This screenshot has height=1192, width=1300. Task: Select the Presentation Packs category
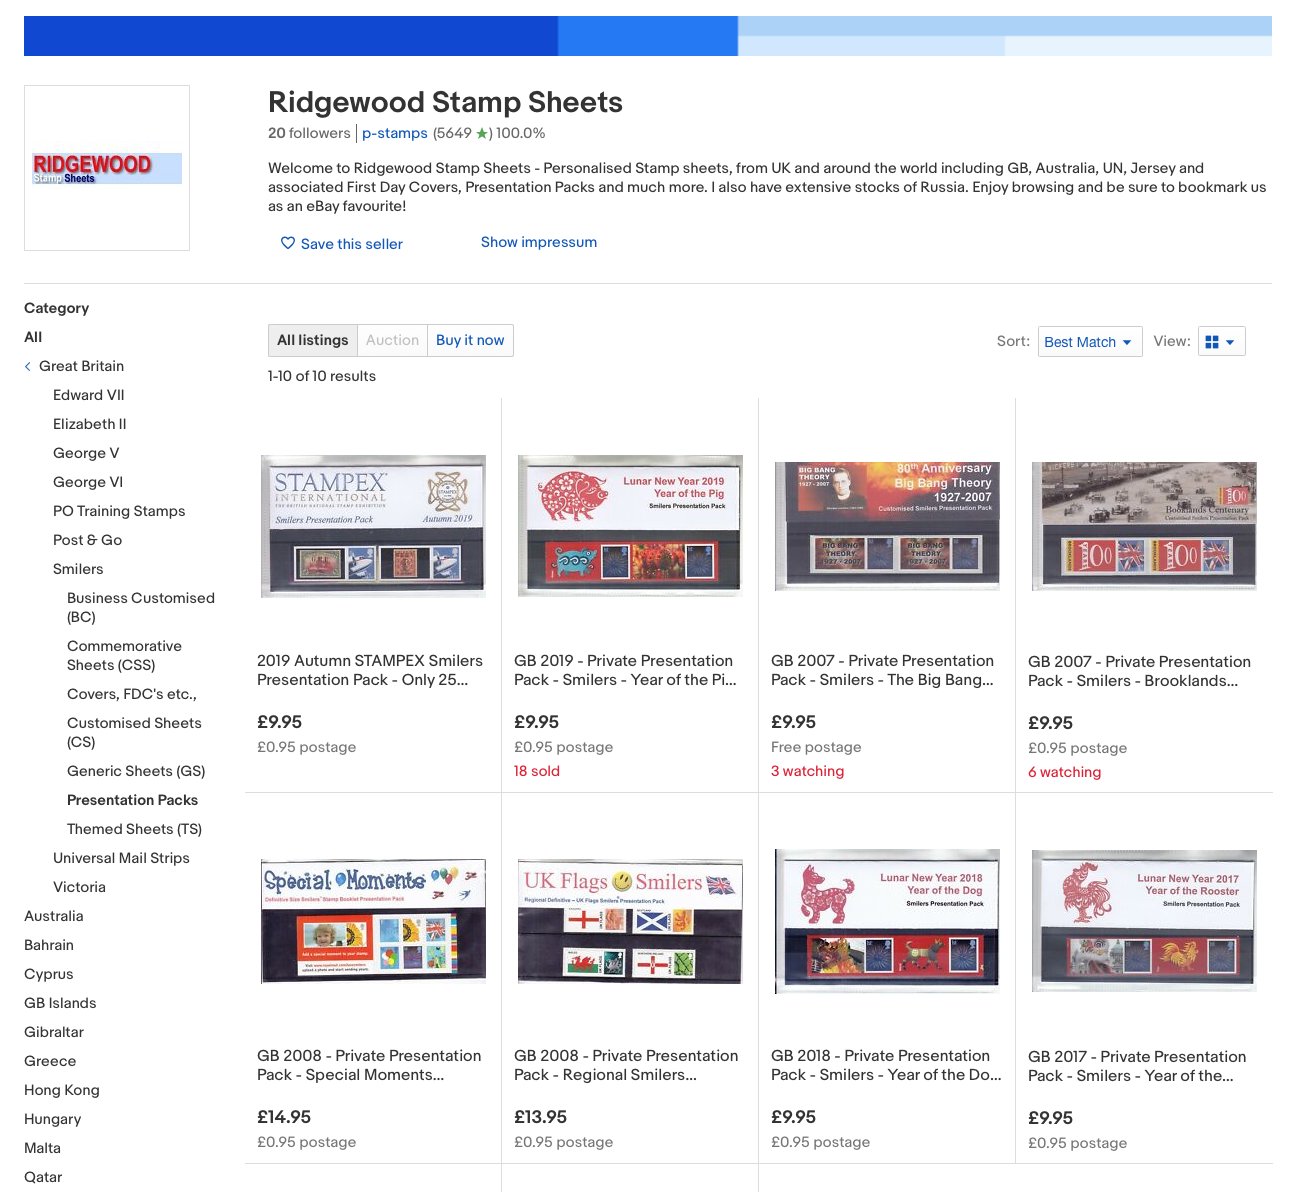click(x=132, y=800)
